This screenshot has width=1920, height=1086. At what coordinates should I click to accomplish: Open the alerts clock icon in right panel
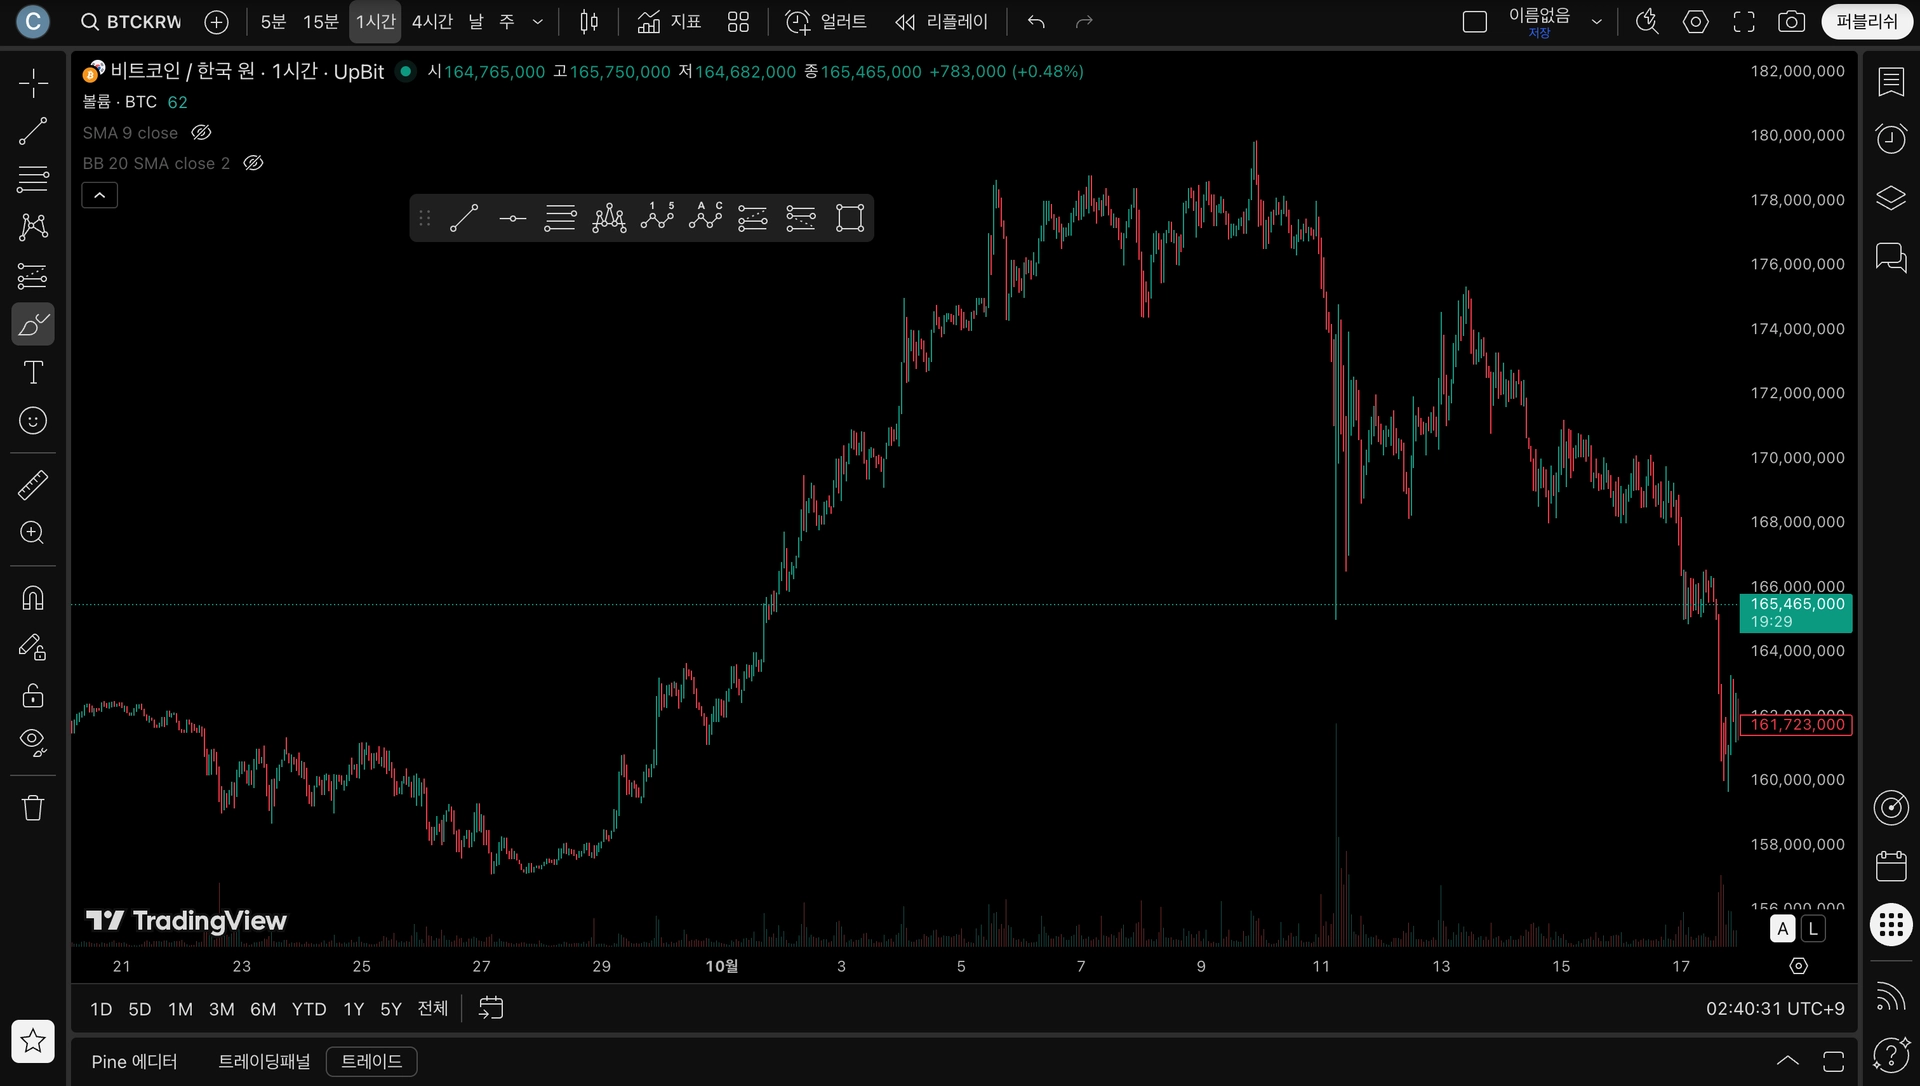[x=1890, y=138]
